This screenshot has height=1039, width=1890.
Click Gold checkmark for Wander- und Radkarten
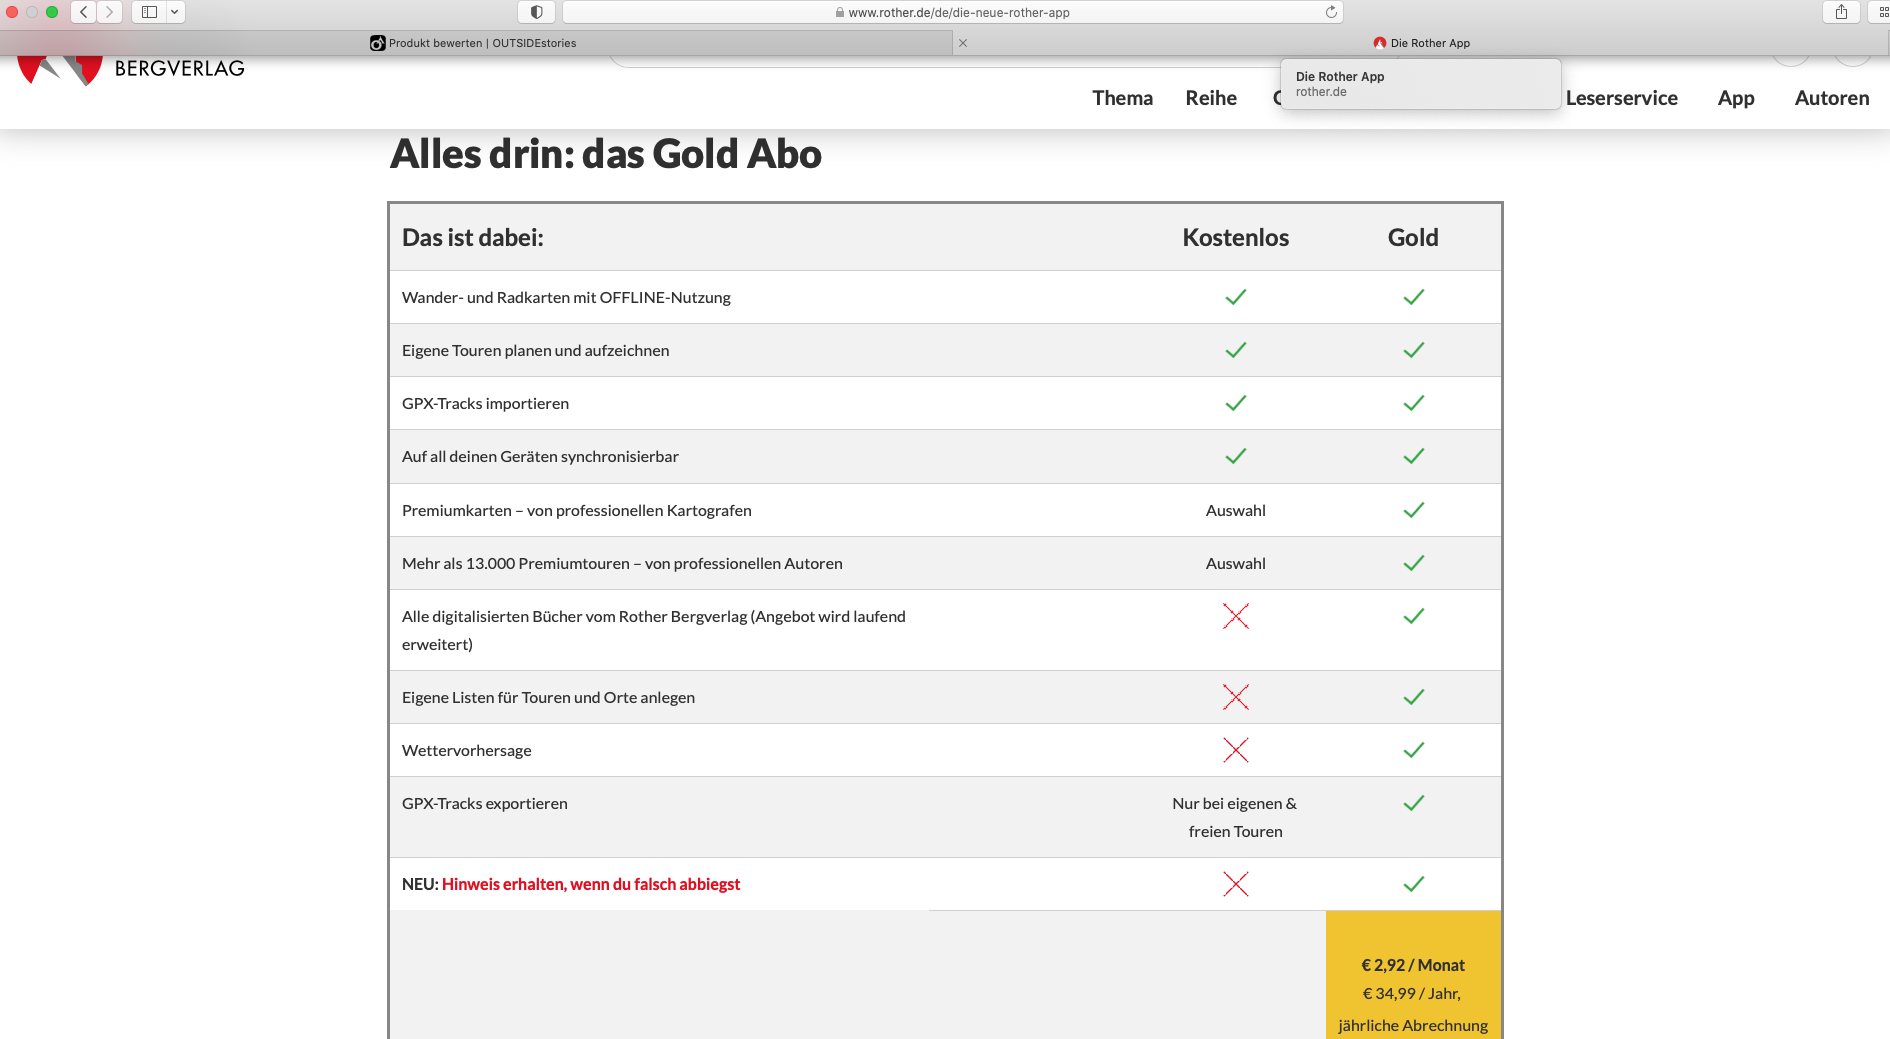point(1414,297)
